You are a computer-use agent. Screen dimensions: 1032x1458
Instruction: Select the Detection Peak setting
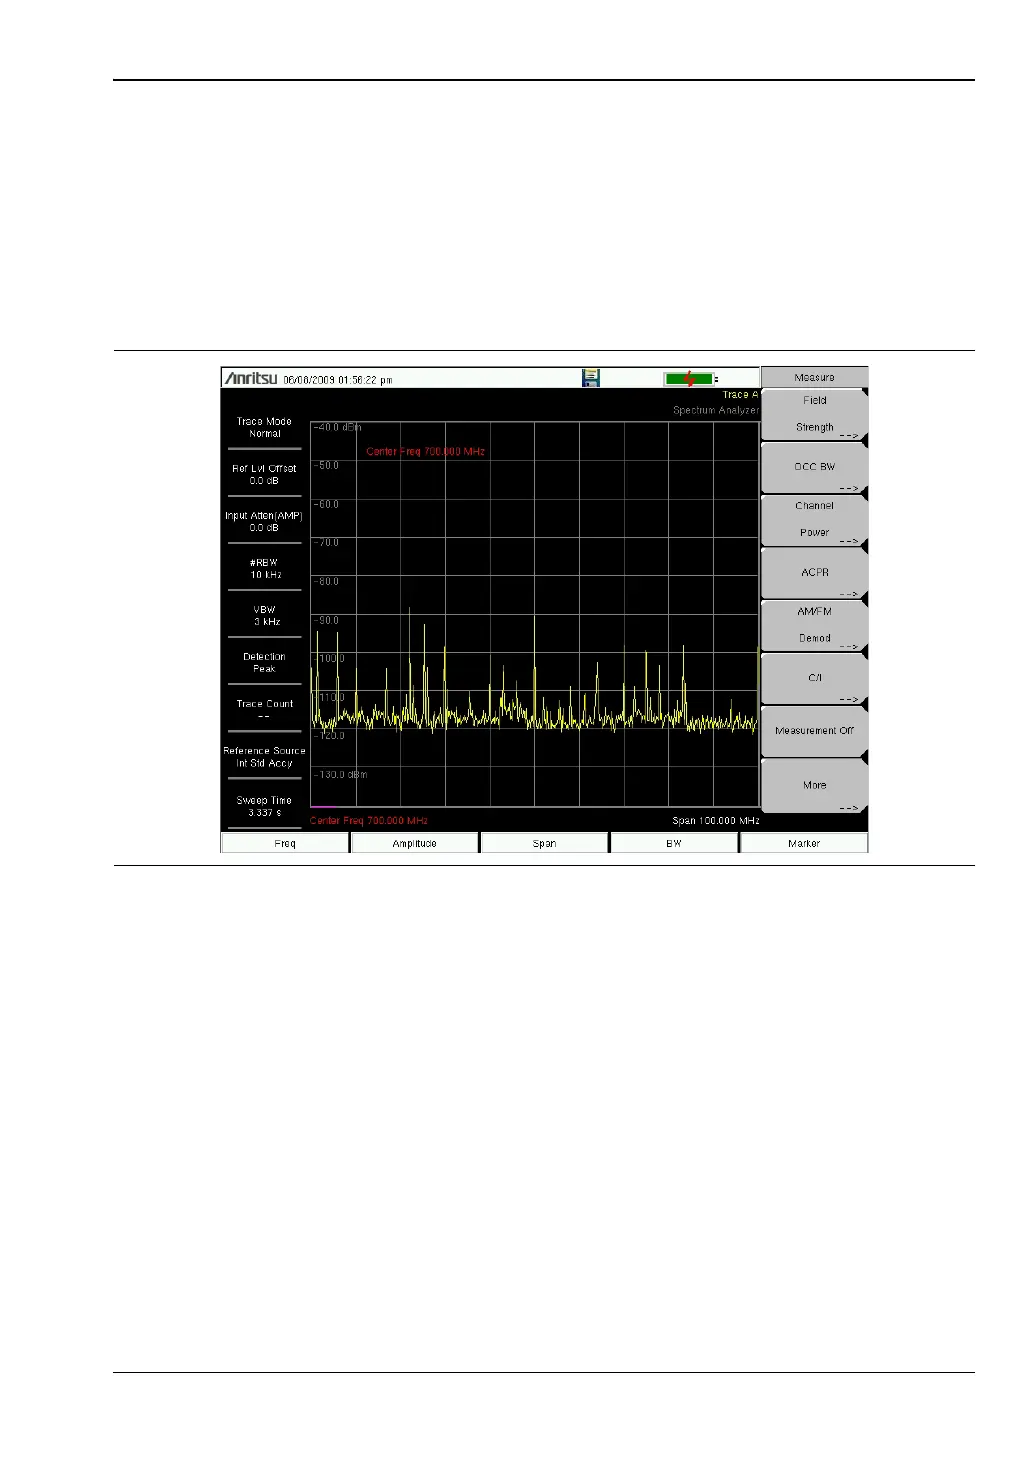click(x=264, y=663)
